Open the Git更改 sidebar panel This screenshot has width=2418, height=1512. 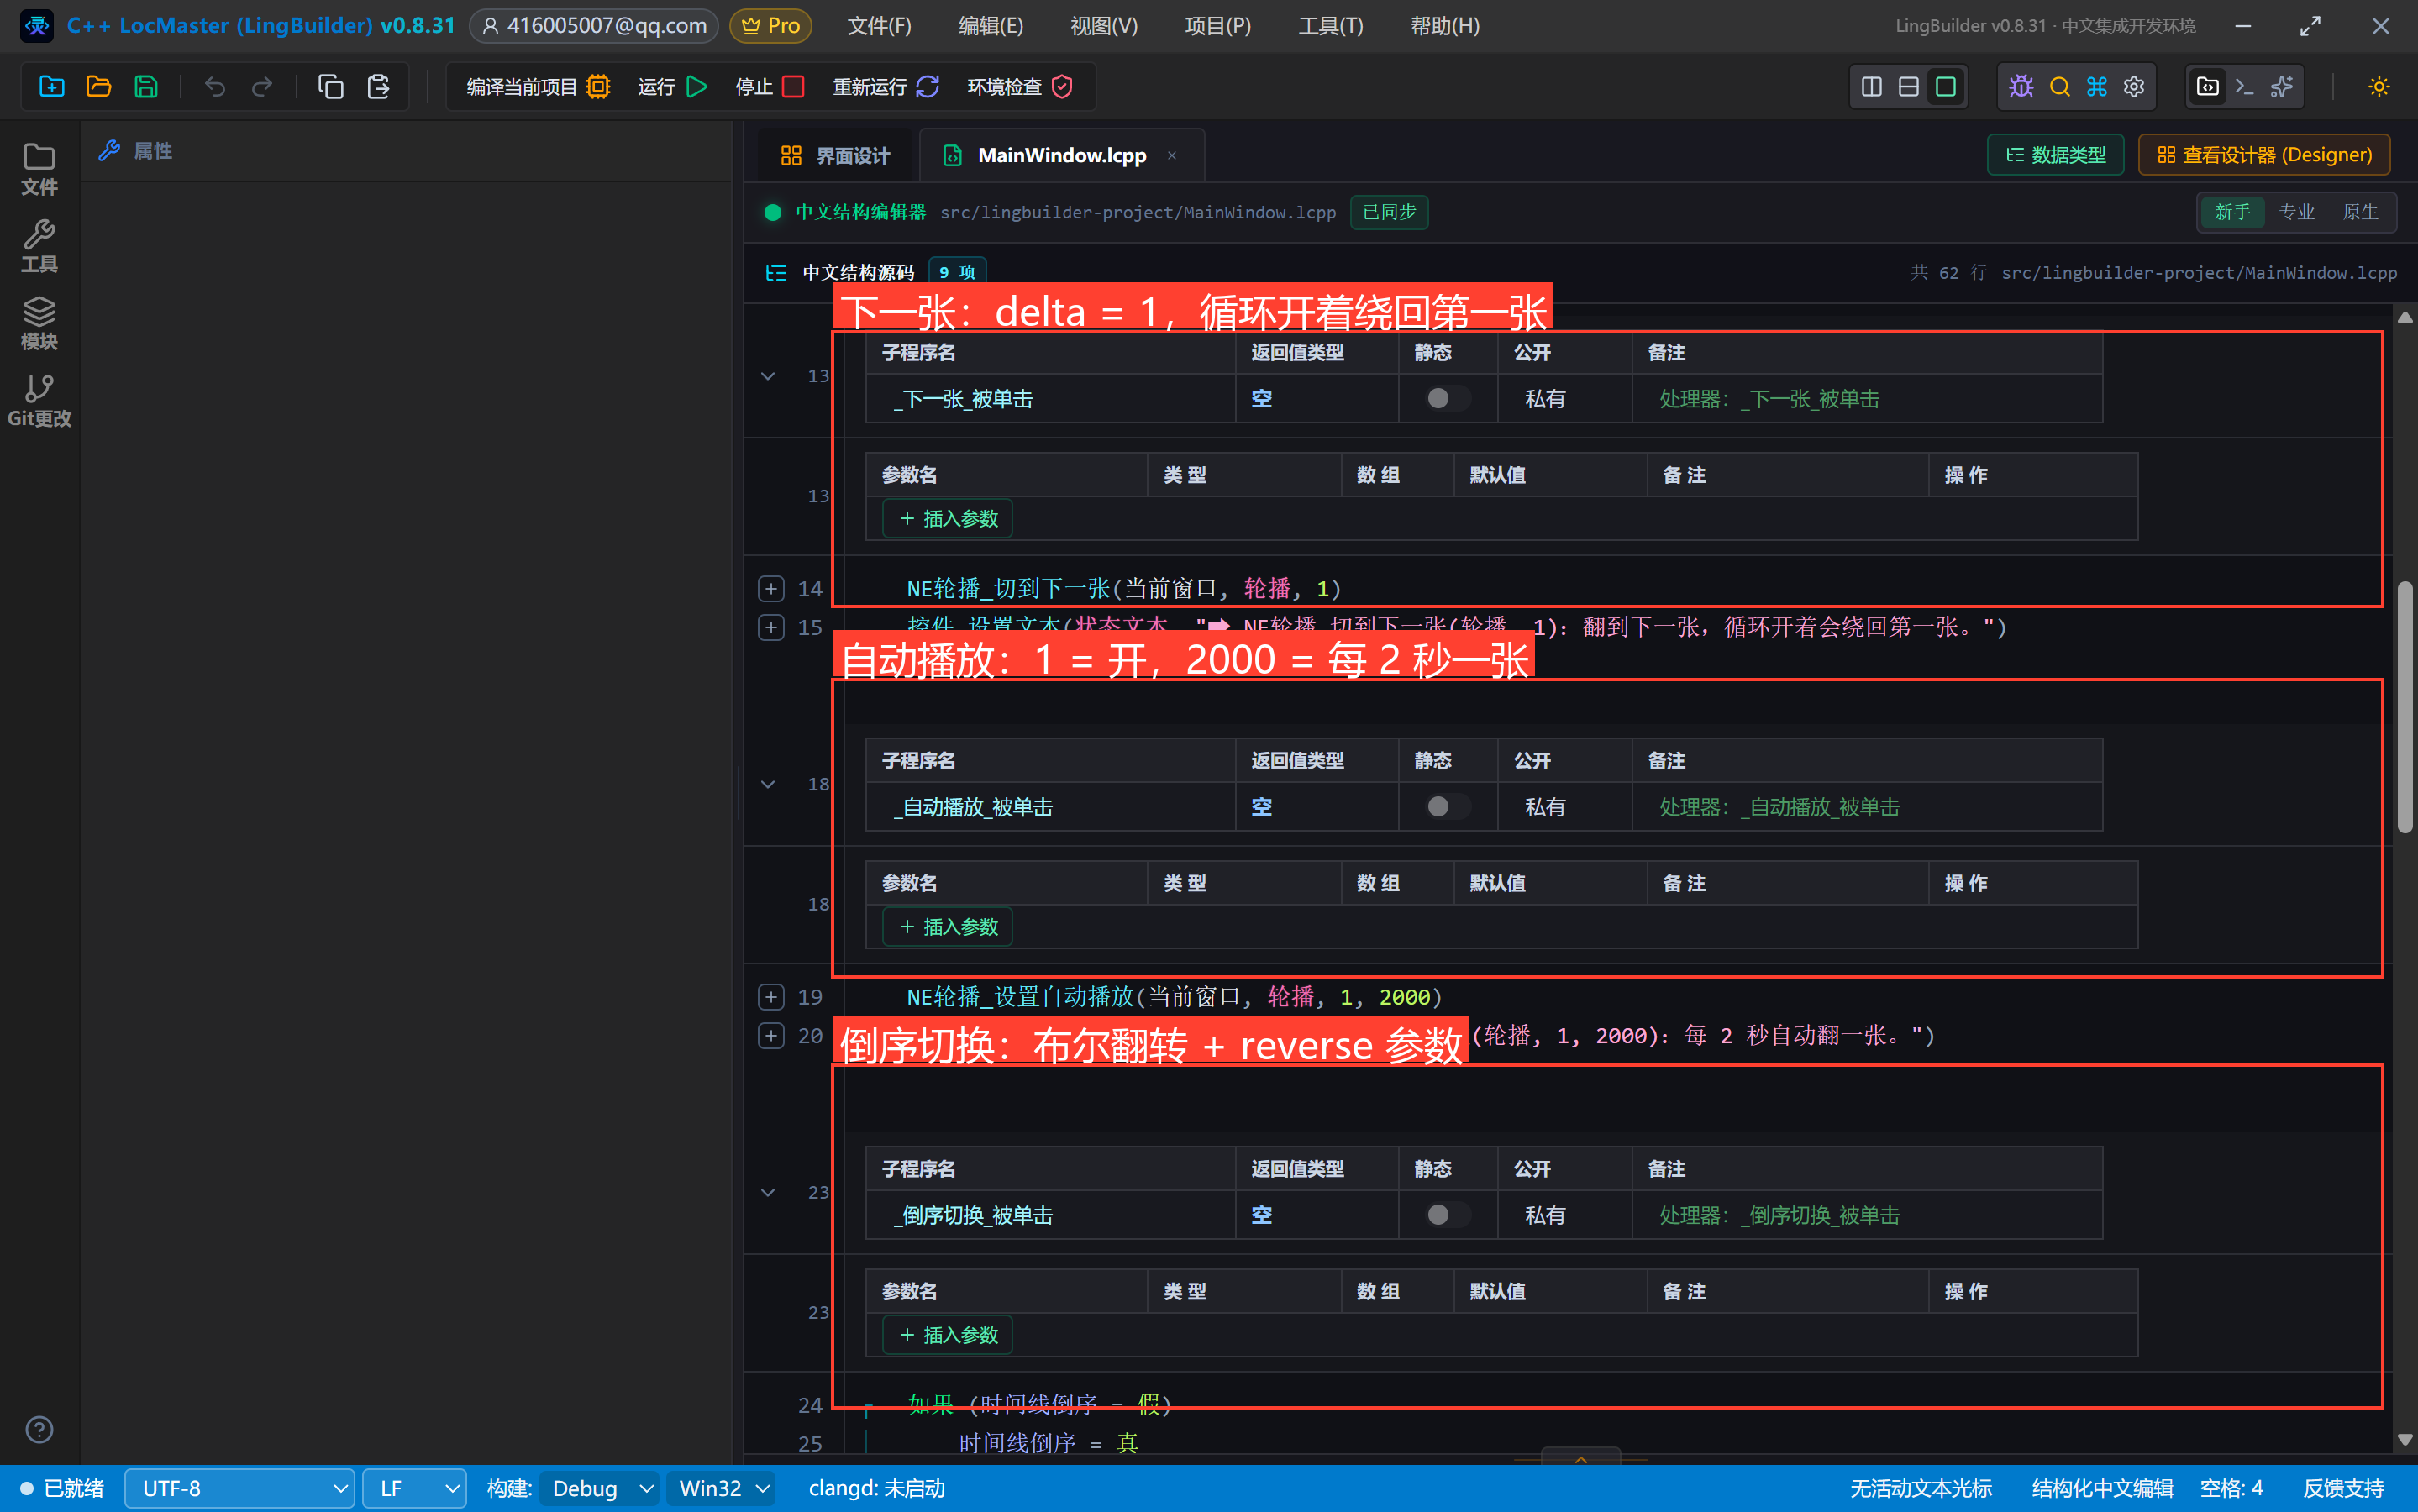39,401
